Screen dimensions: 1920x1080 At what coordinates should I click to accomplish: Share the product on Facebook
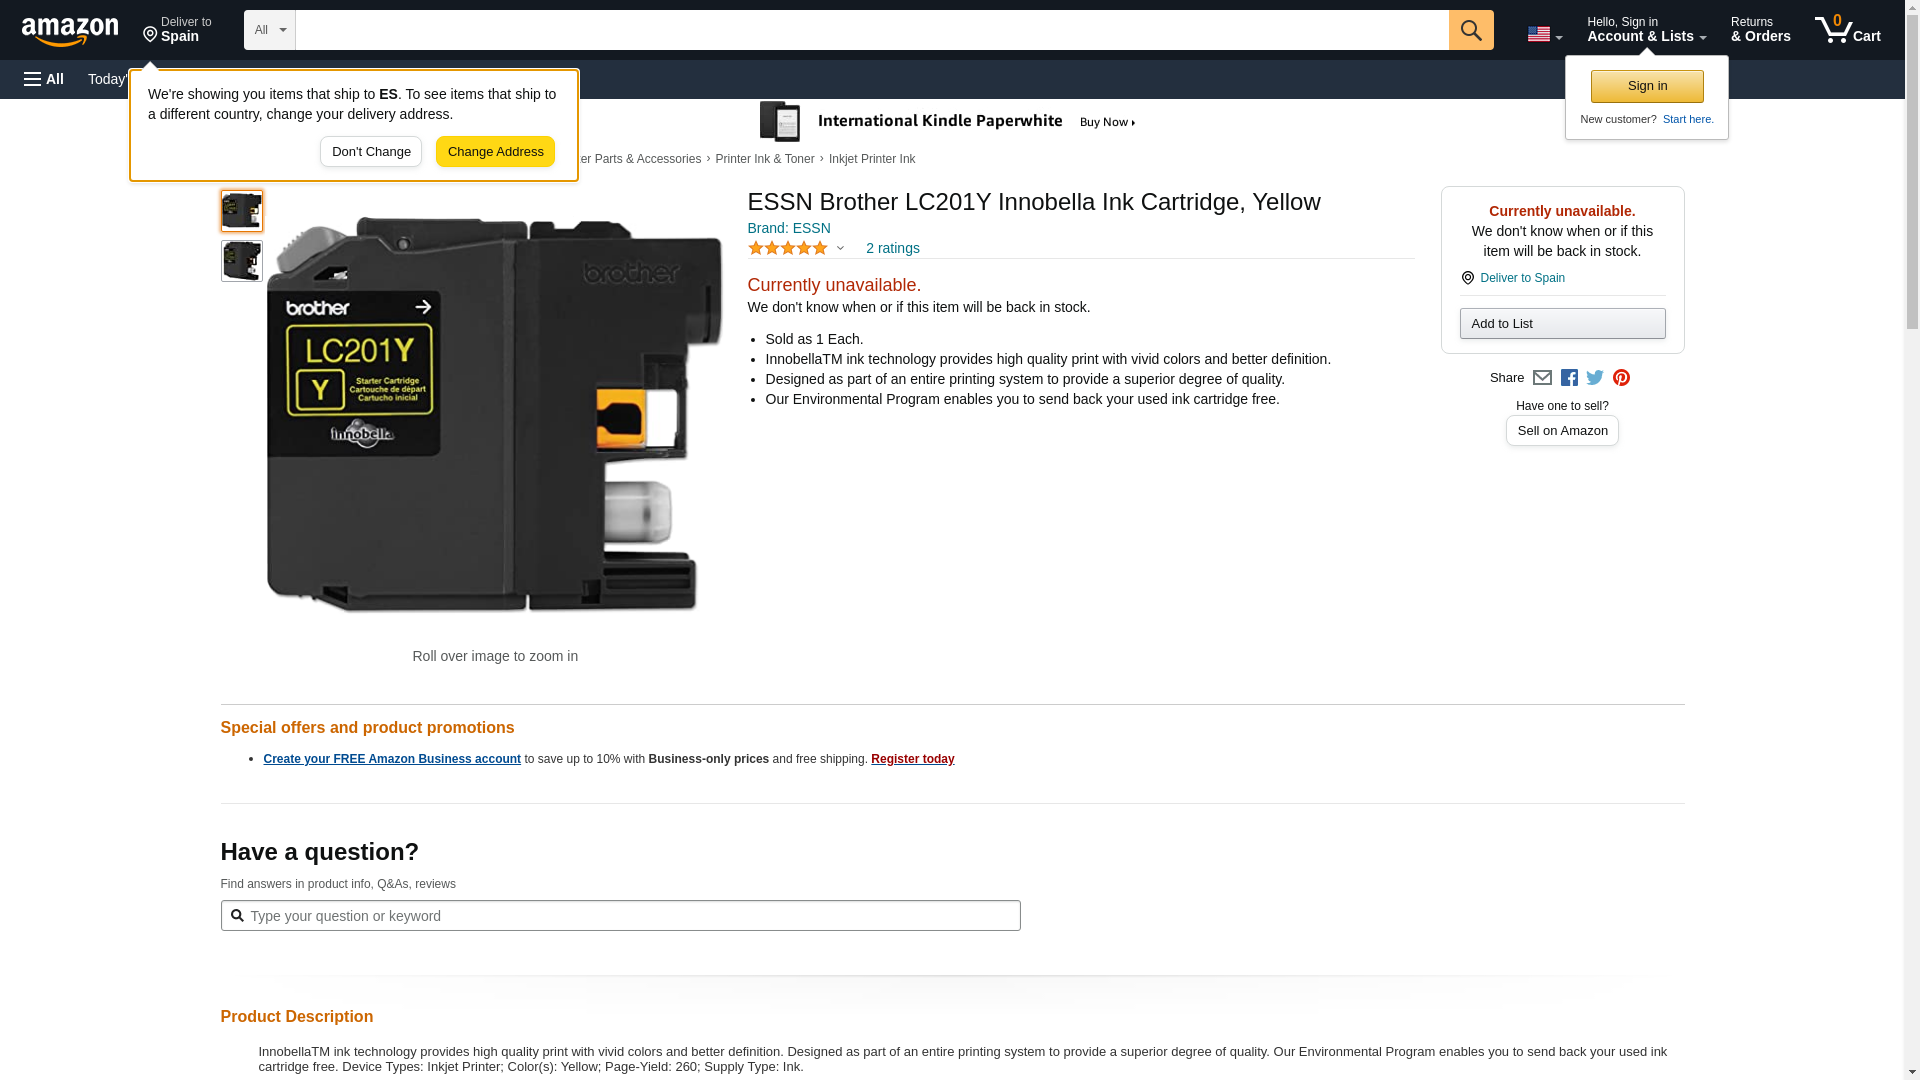click(1569, 378)
